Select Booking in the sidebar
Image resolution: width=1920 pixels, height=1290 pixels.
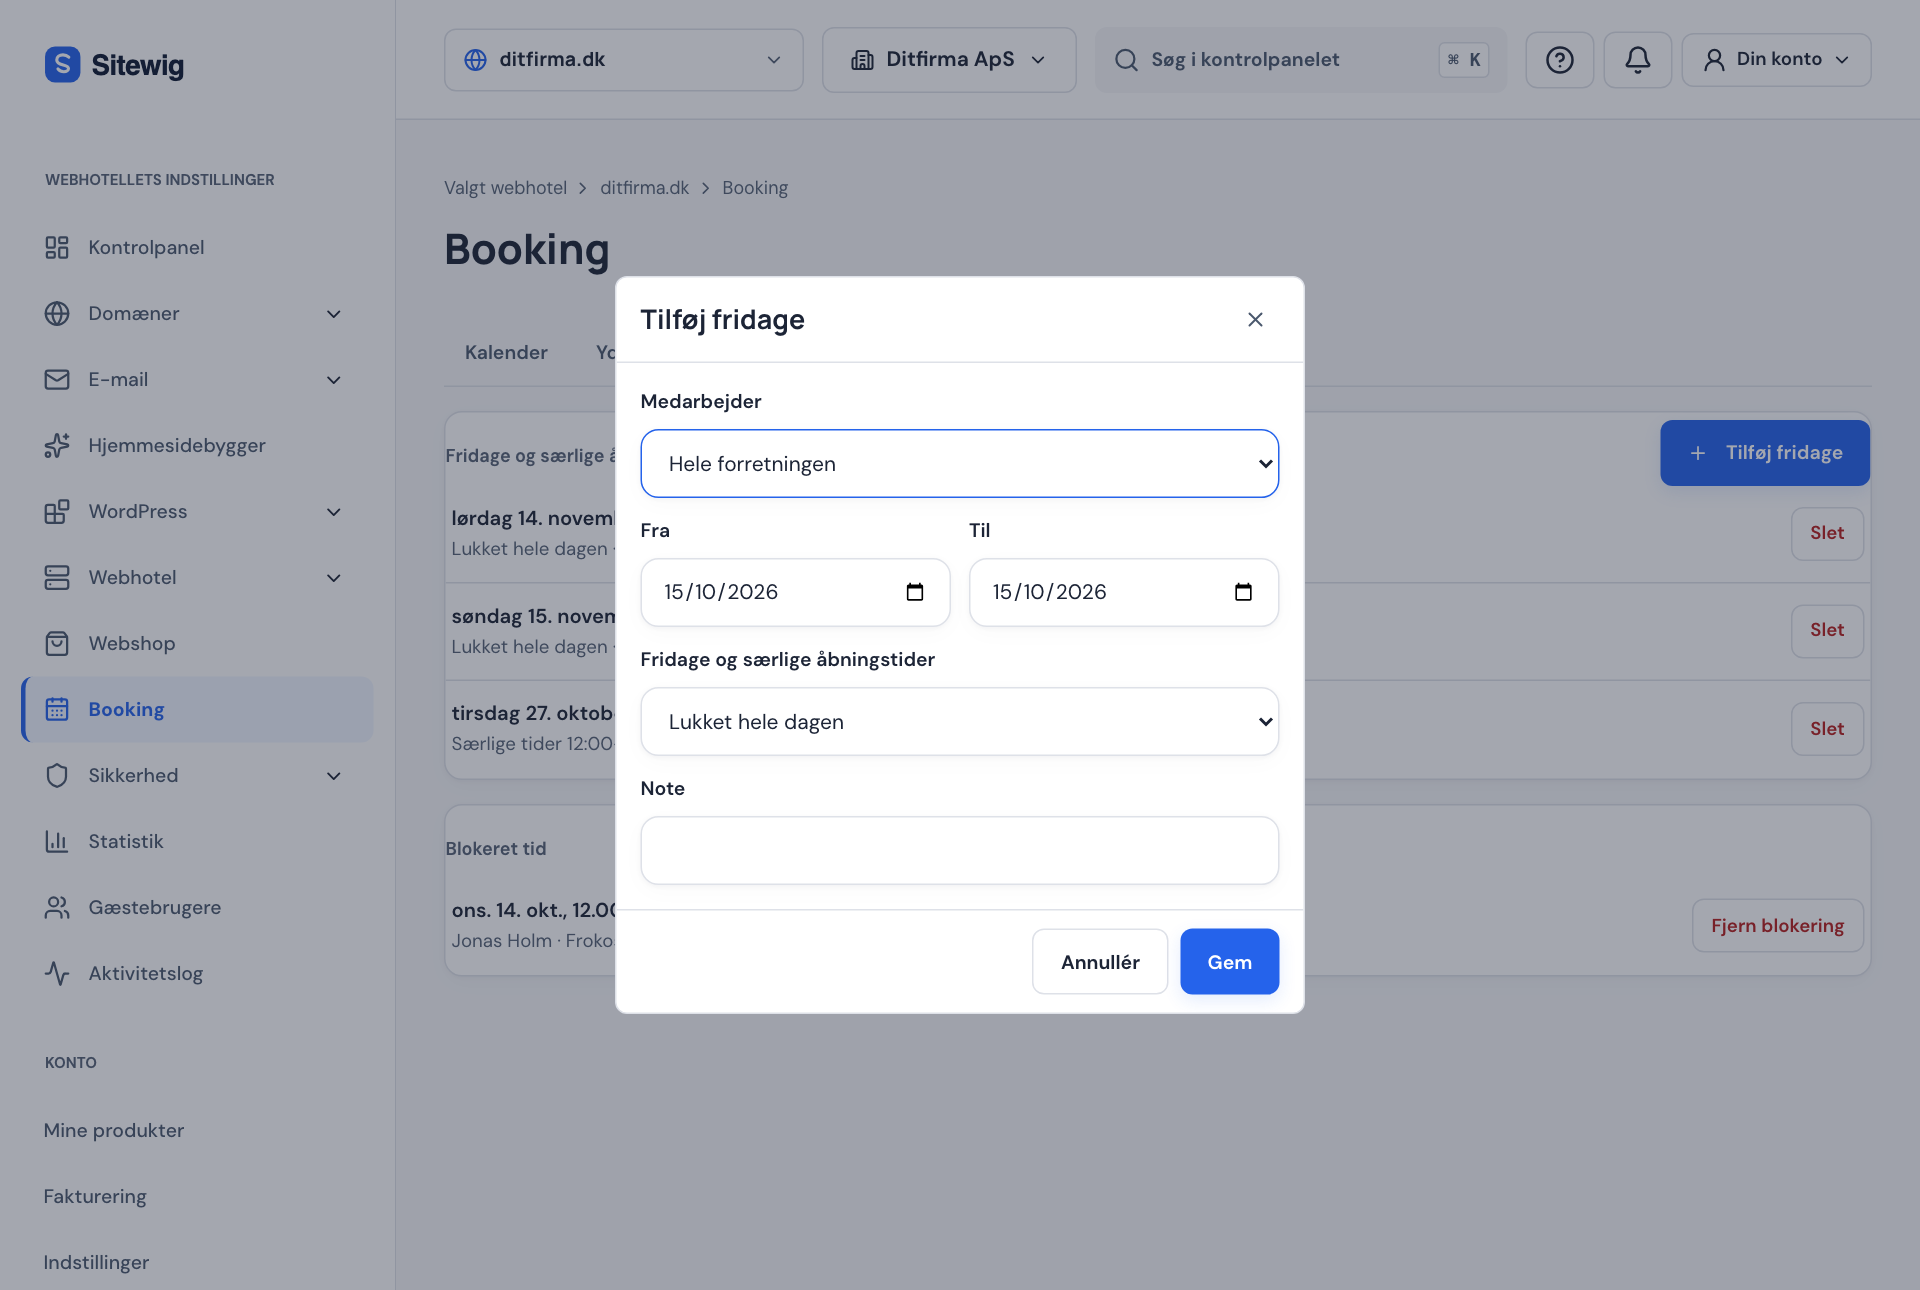[198, 709]
